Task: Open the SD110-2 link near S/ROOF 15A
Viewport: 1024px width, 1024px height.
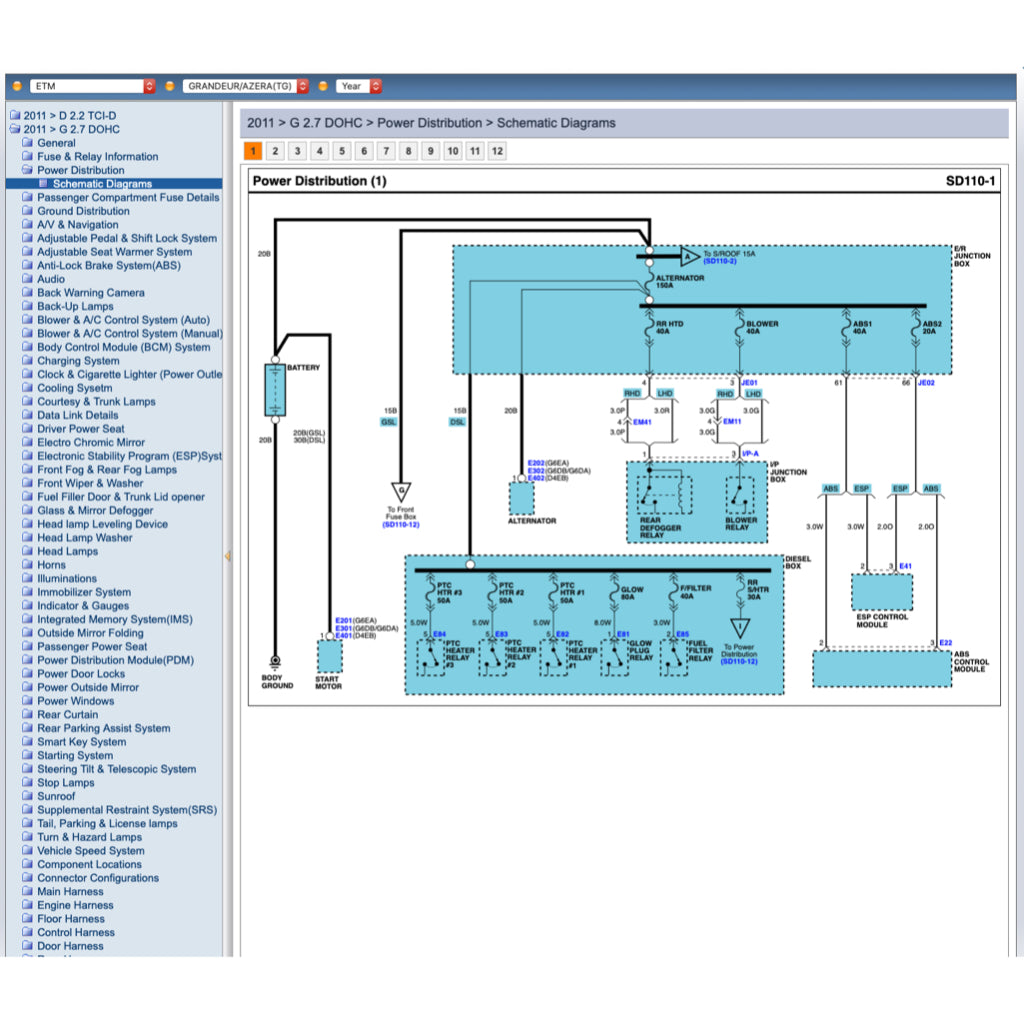Action: click(719, 261)
